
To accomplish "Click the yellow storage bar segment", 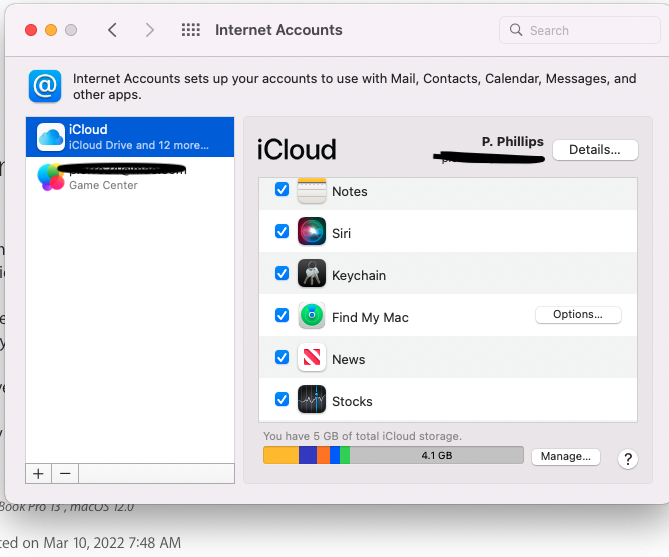I will point(281,455).
